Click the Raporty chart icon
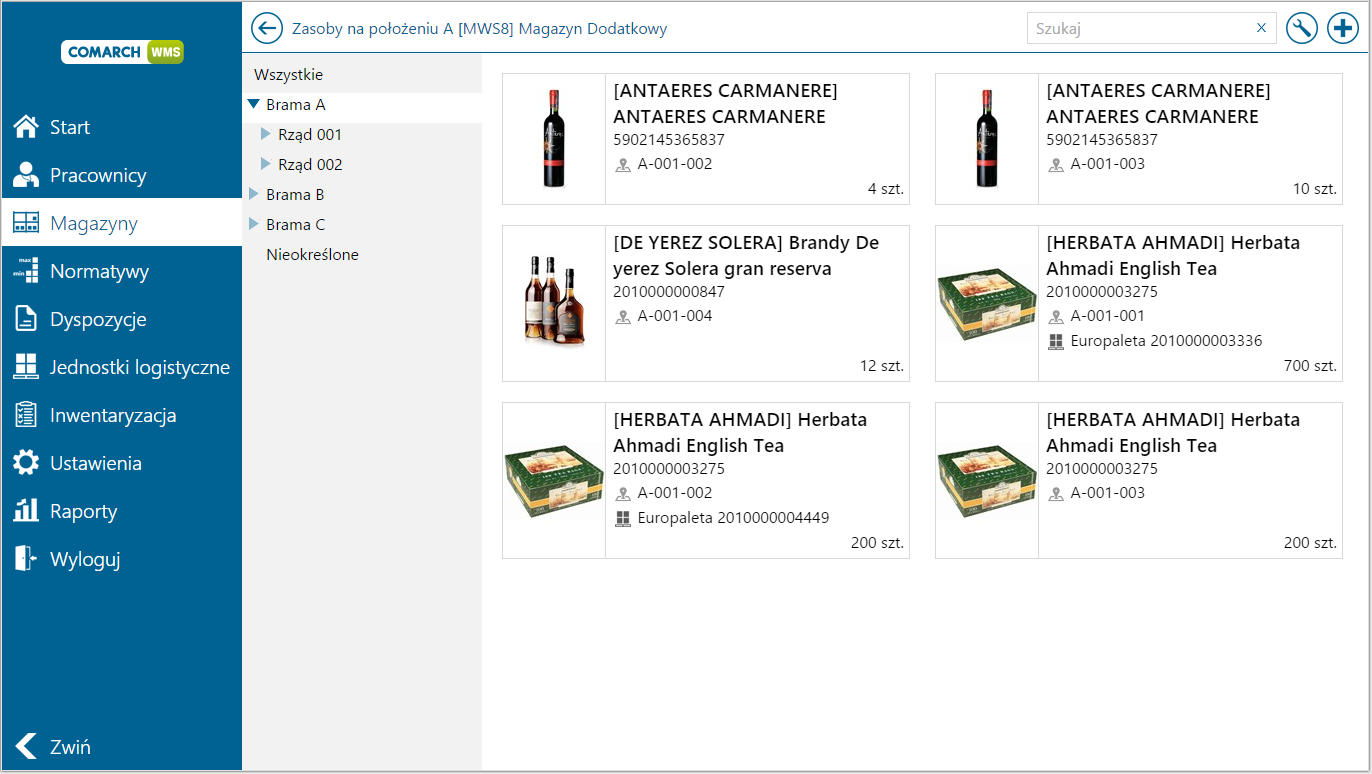 point(26,511)
